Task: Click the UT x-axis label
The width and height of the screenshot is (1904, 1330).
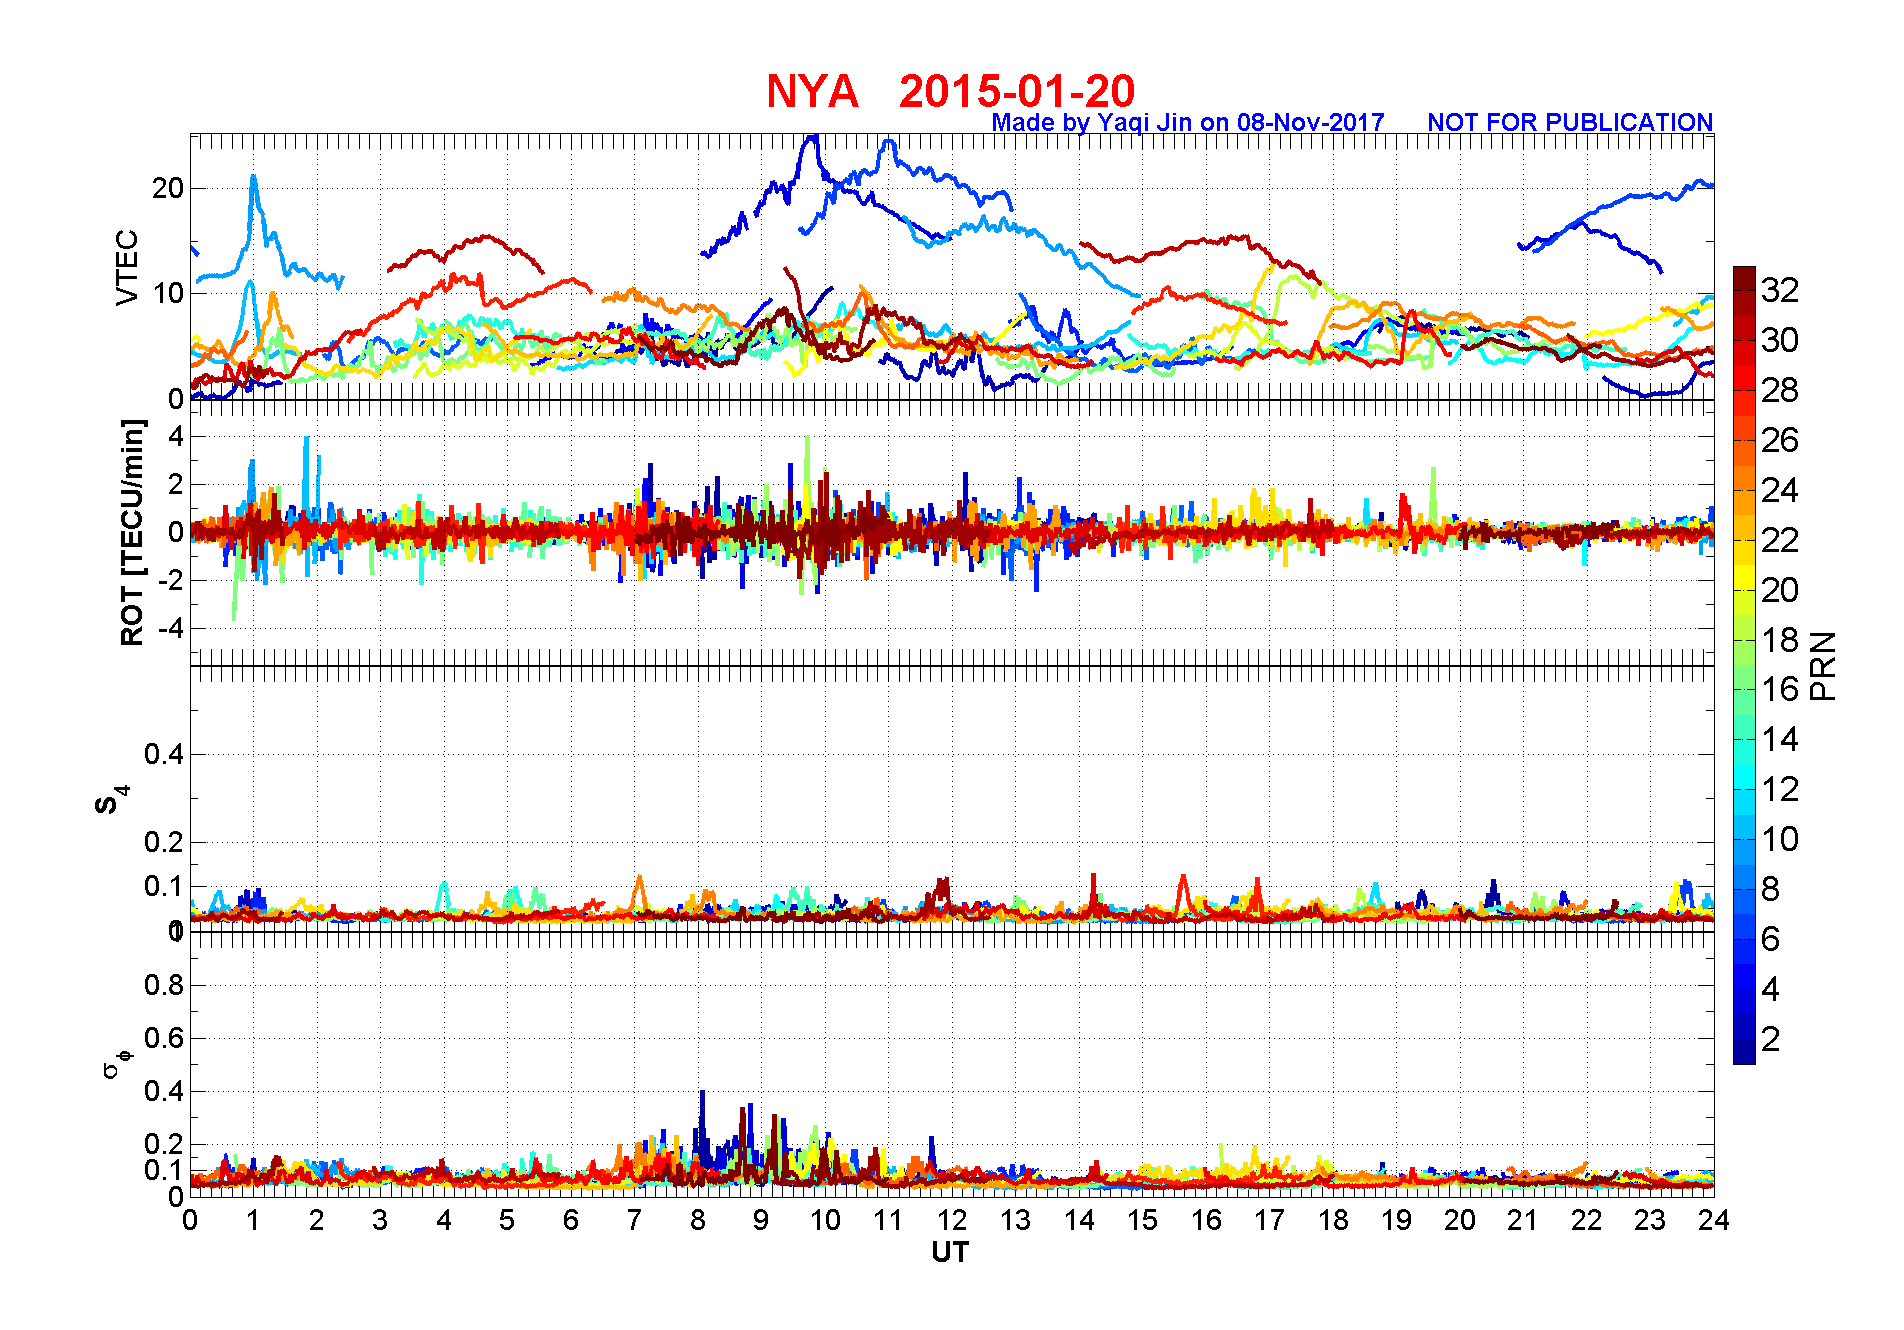Action: click(x=950, y=1252)
